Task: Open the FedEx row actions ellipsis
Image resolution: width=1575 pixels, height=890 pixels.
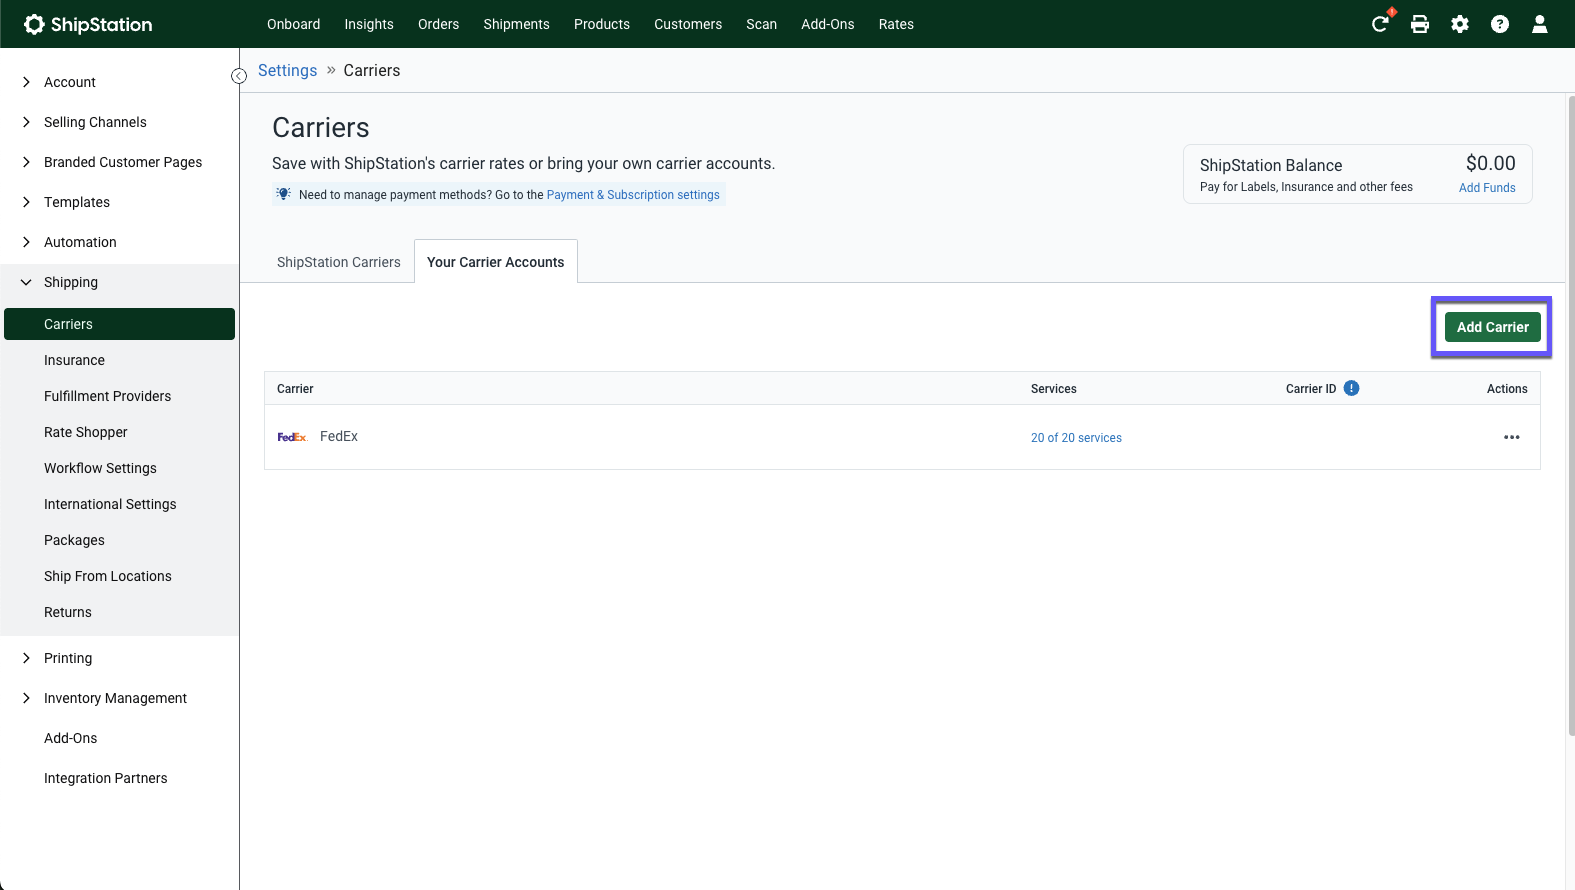Action: [1511, 437]
